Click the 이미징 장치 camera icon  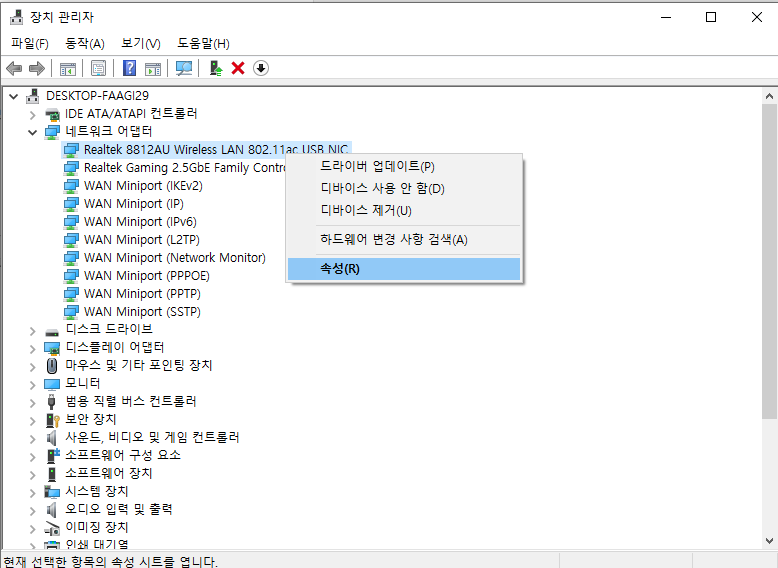(52, 528)
